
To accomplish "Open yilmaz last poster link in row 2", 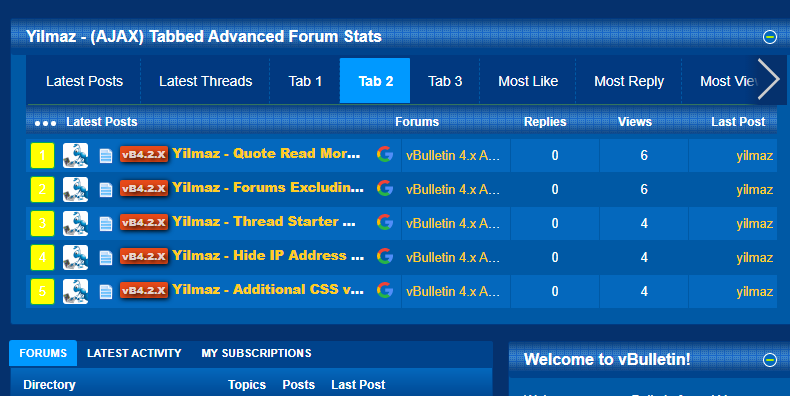I will pyautogui.click(x=754, y=190).
